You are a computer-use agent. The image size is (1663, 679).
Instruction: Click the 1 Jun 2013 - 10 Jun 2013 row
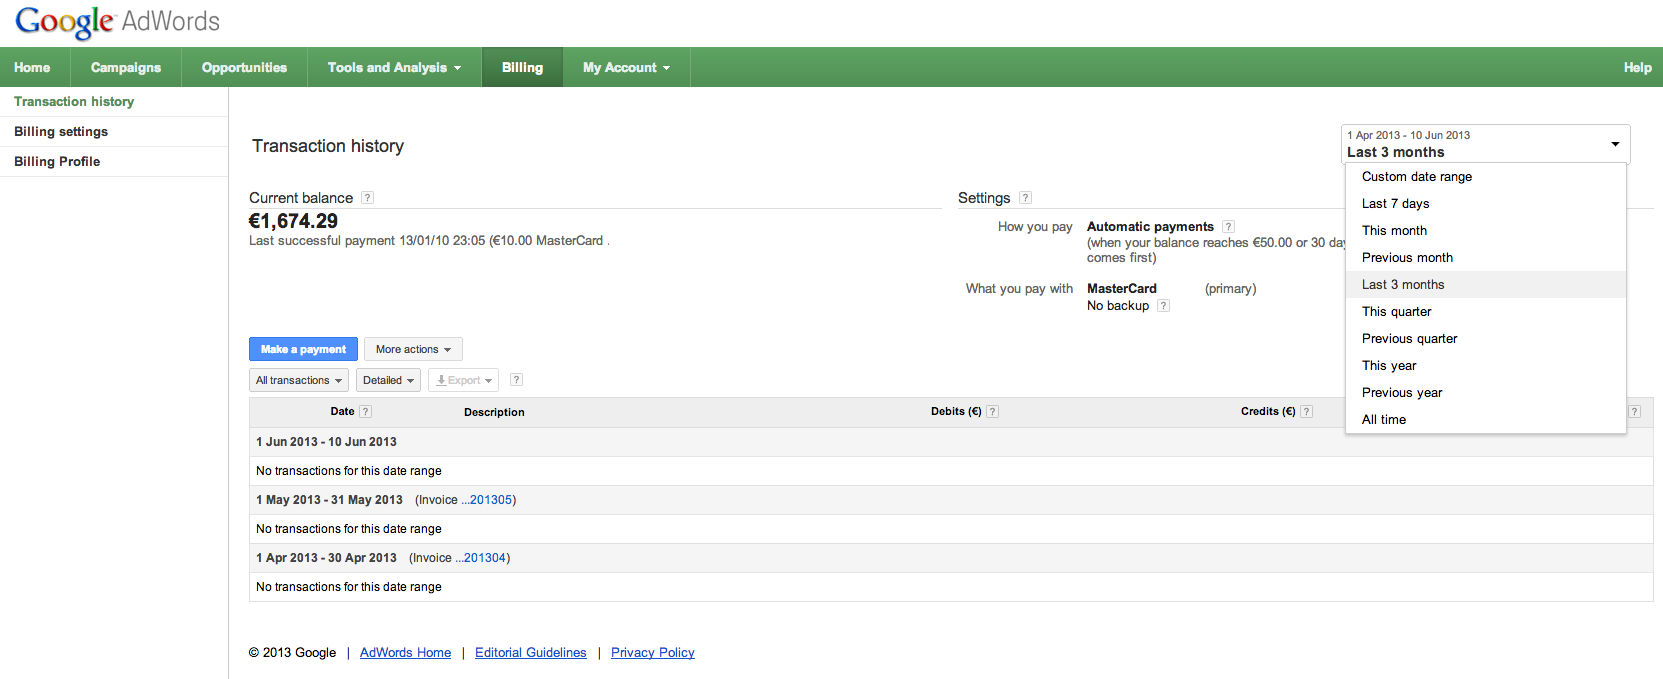pos(951,442)
